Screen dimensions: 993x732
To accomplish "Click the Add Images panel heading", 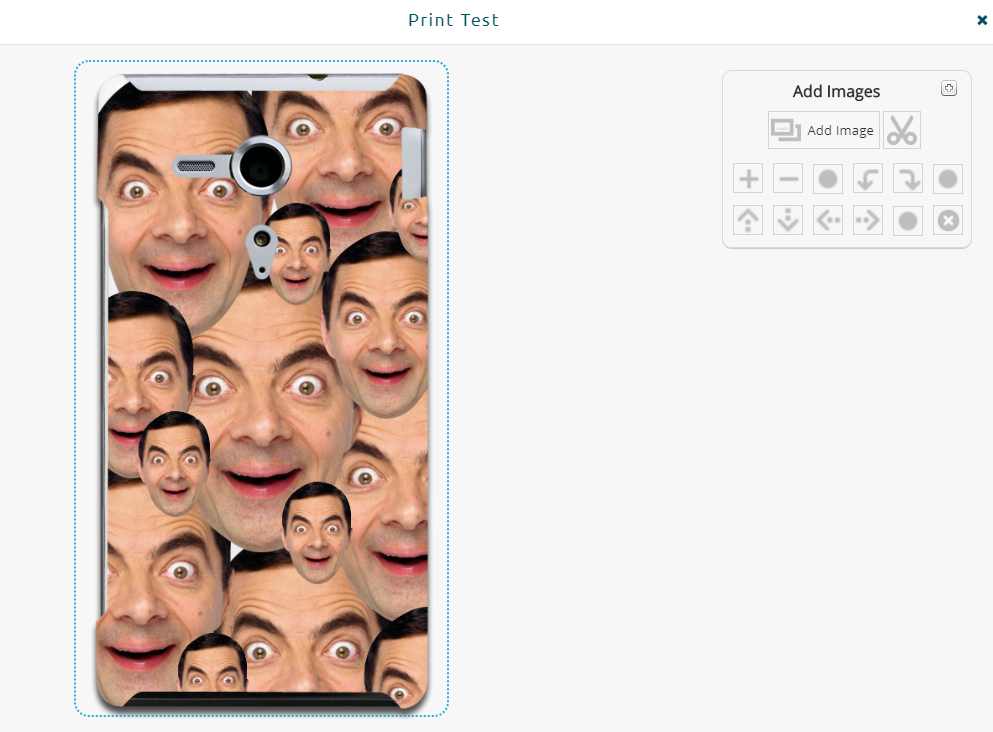I will click(x=836, y=92).
